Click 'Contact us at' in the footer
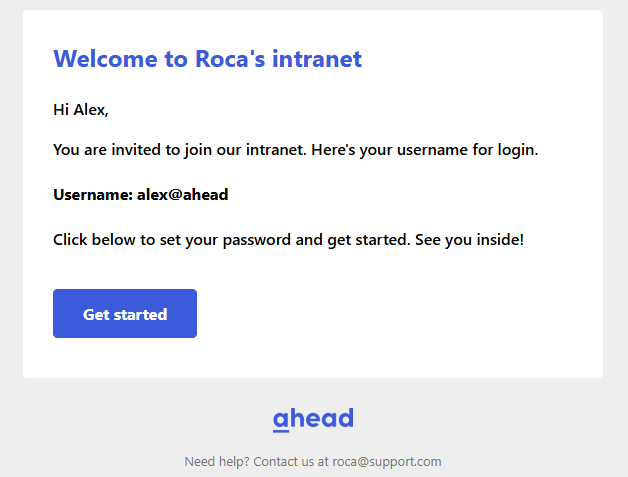 (291, 462)
